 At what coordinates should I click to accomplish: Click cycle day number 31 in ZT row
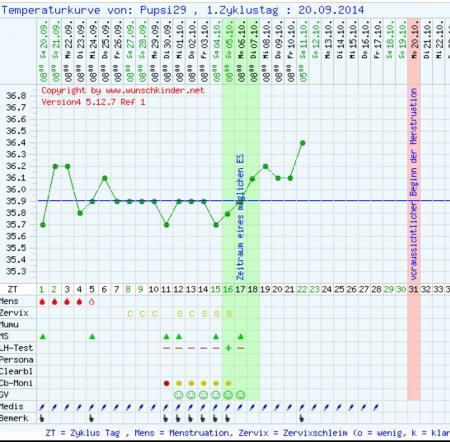413,289
